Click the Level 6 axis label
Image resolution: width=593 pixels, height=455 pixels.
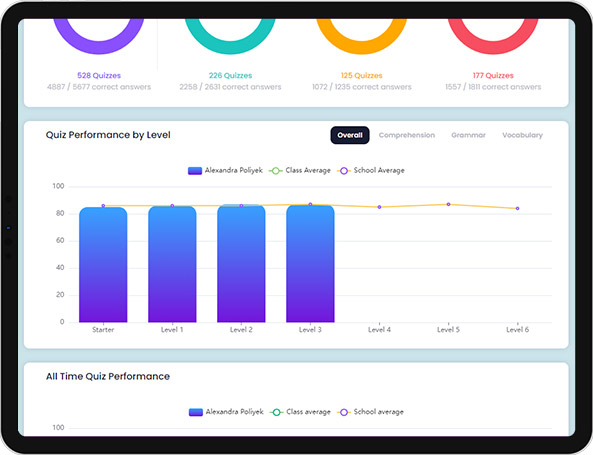click(x=517, y=329)
